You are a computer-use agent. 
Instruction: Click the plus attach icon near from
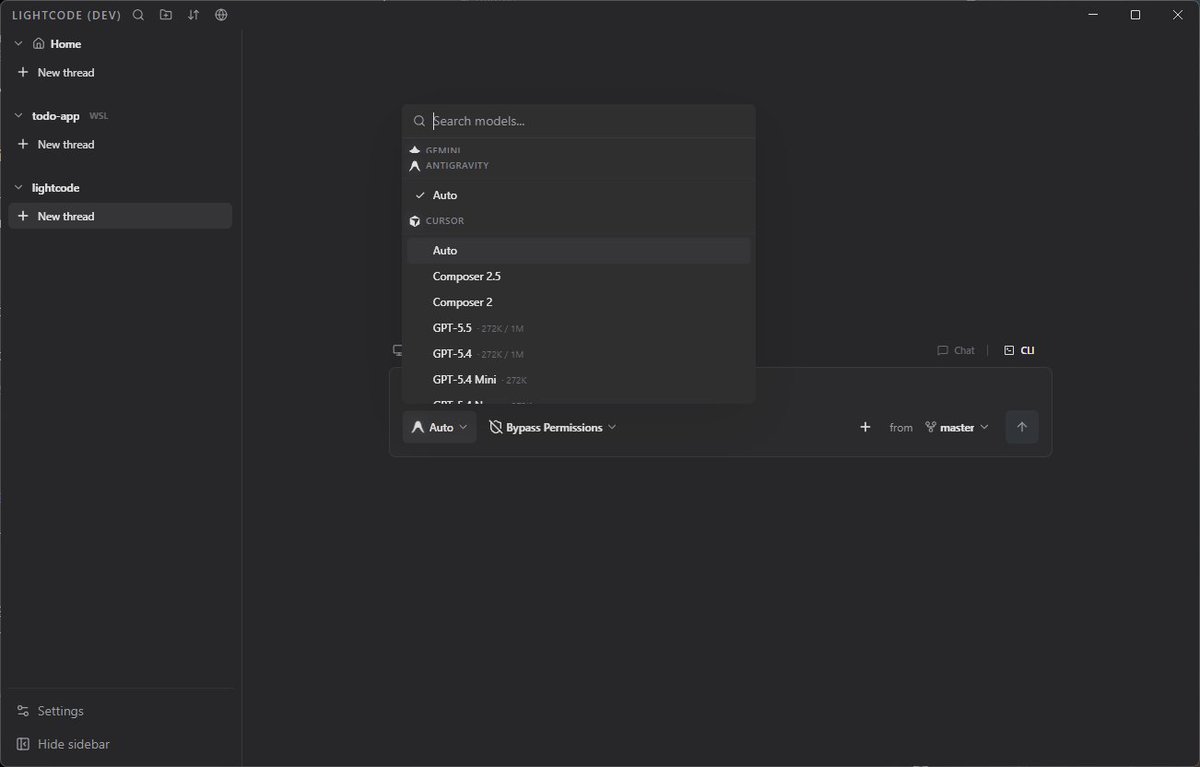coord(865,427)
